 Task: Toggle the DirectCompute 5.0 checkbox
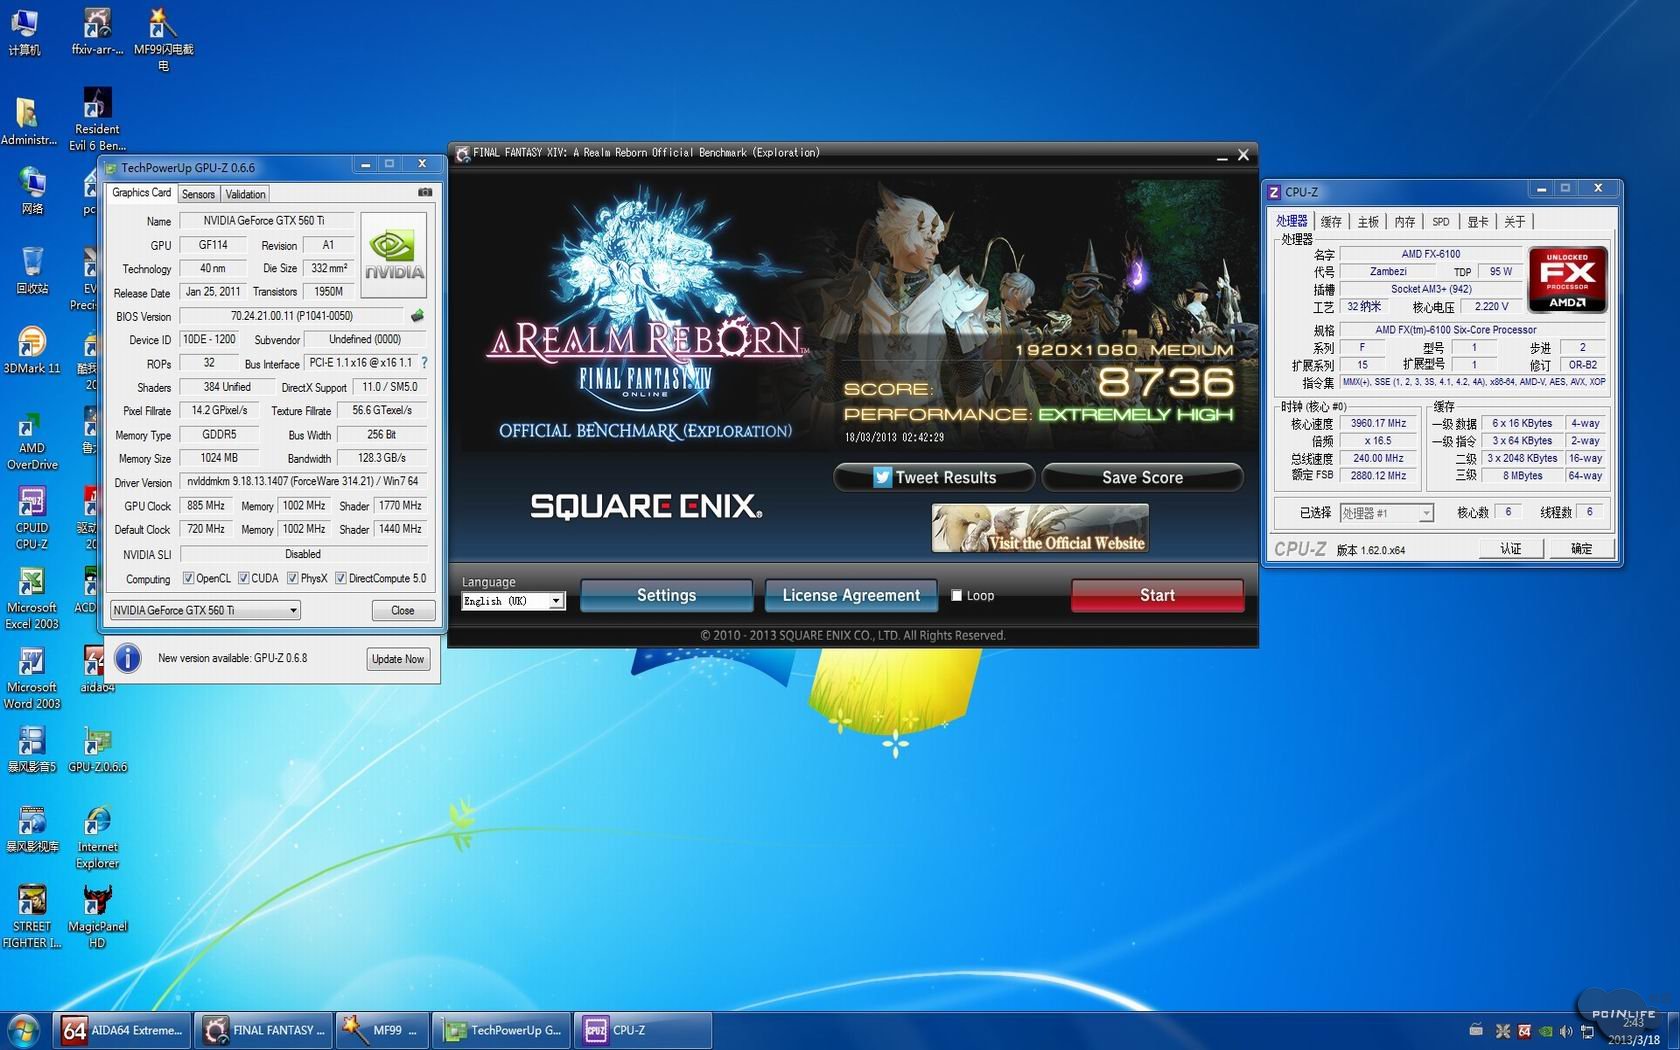tap(340, 578)
